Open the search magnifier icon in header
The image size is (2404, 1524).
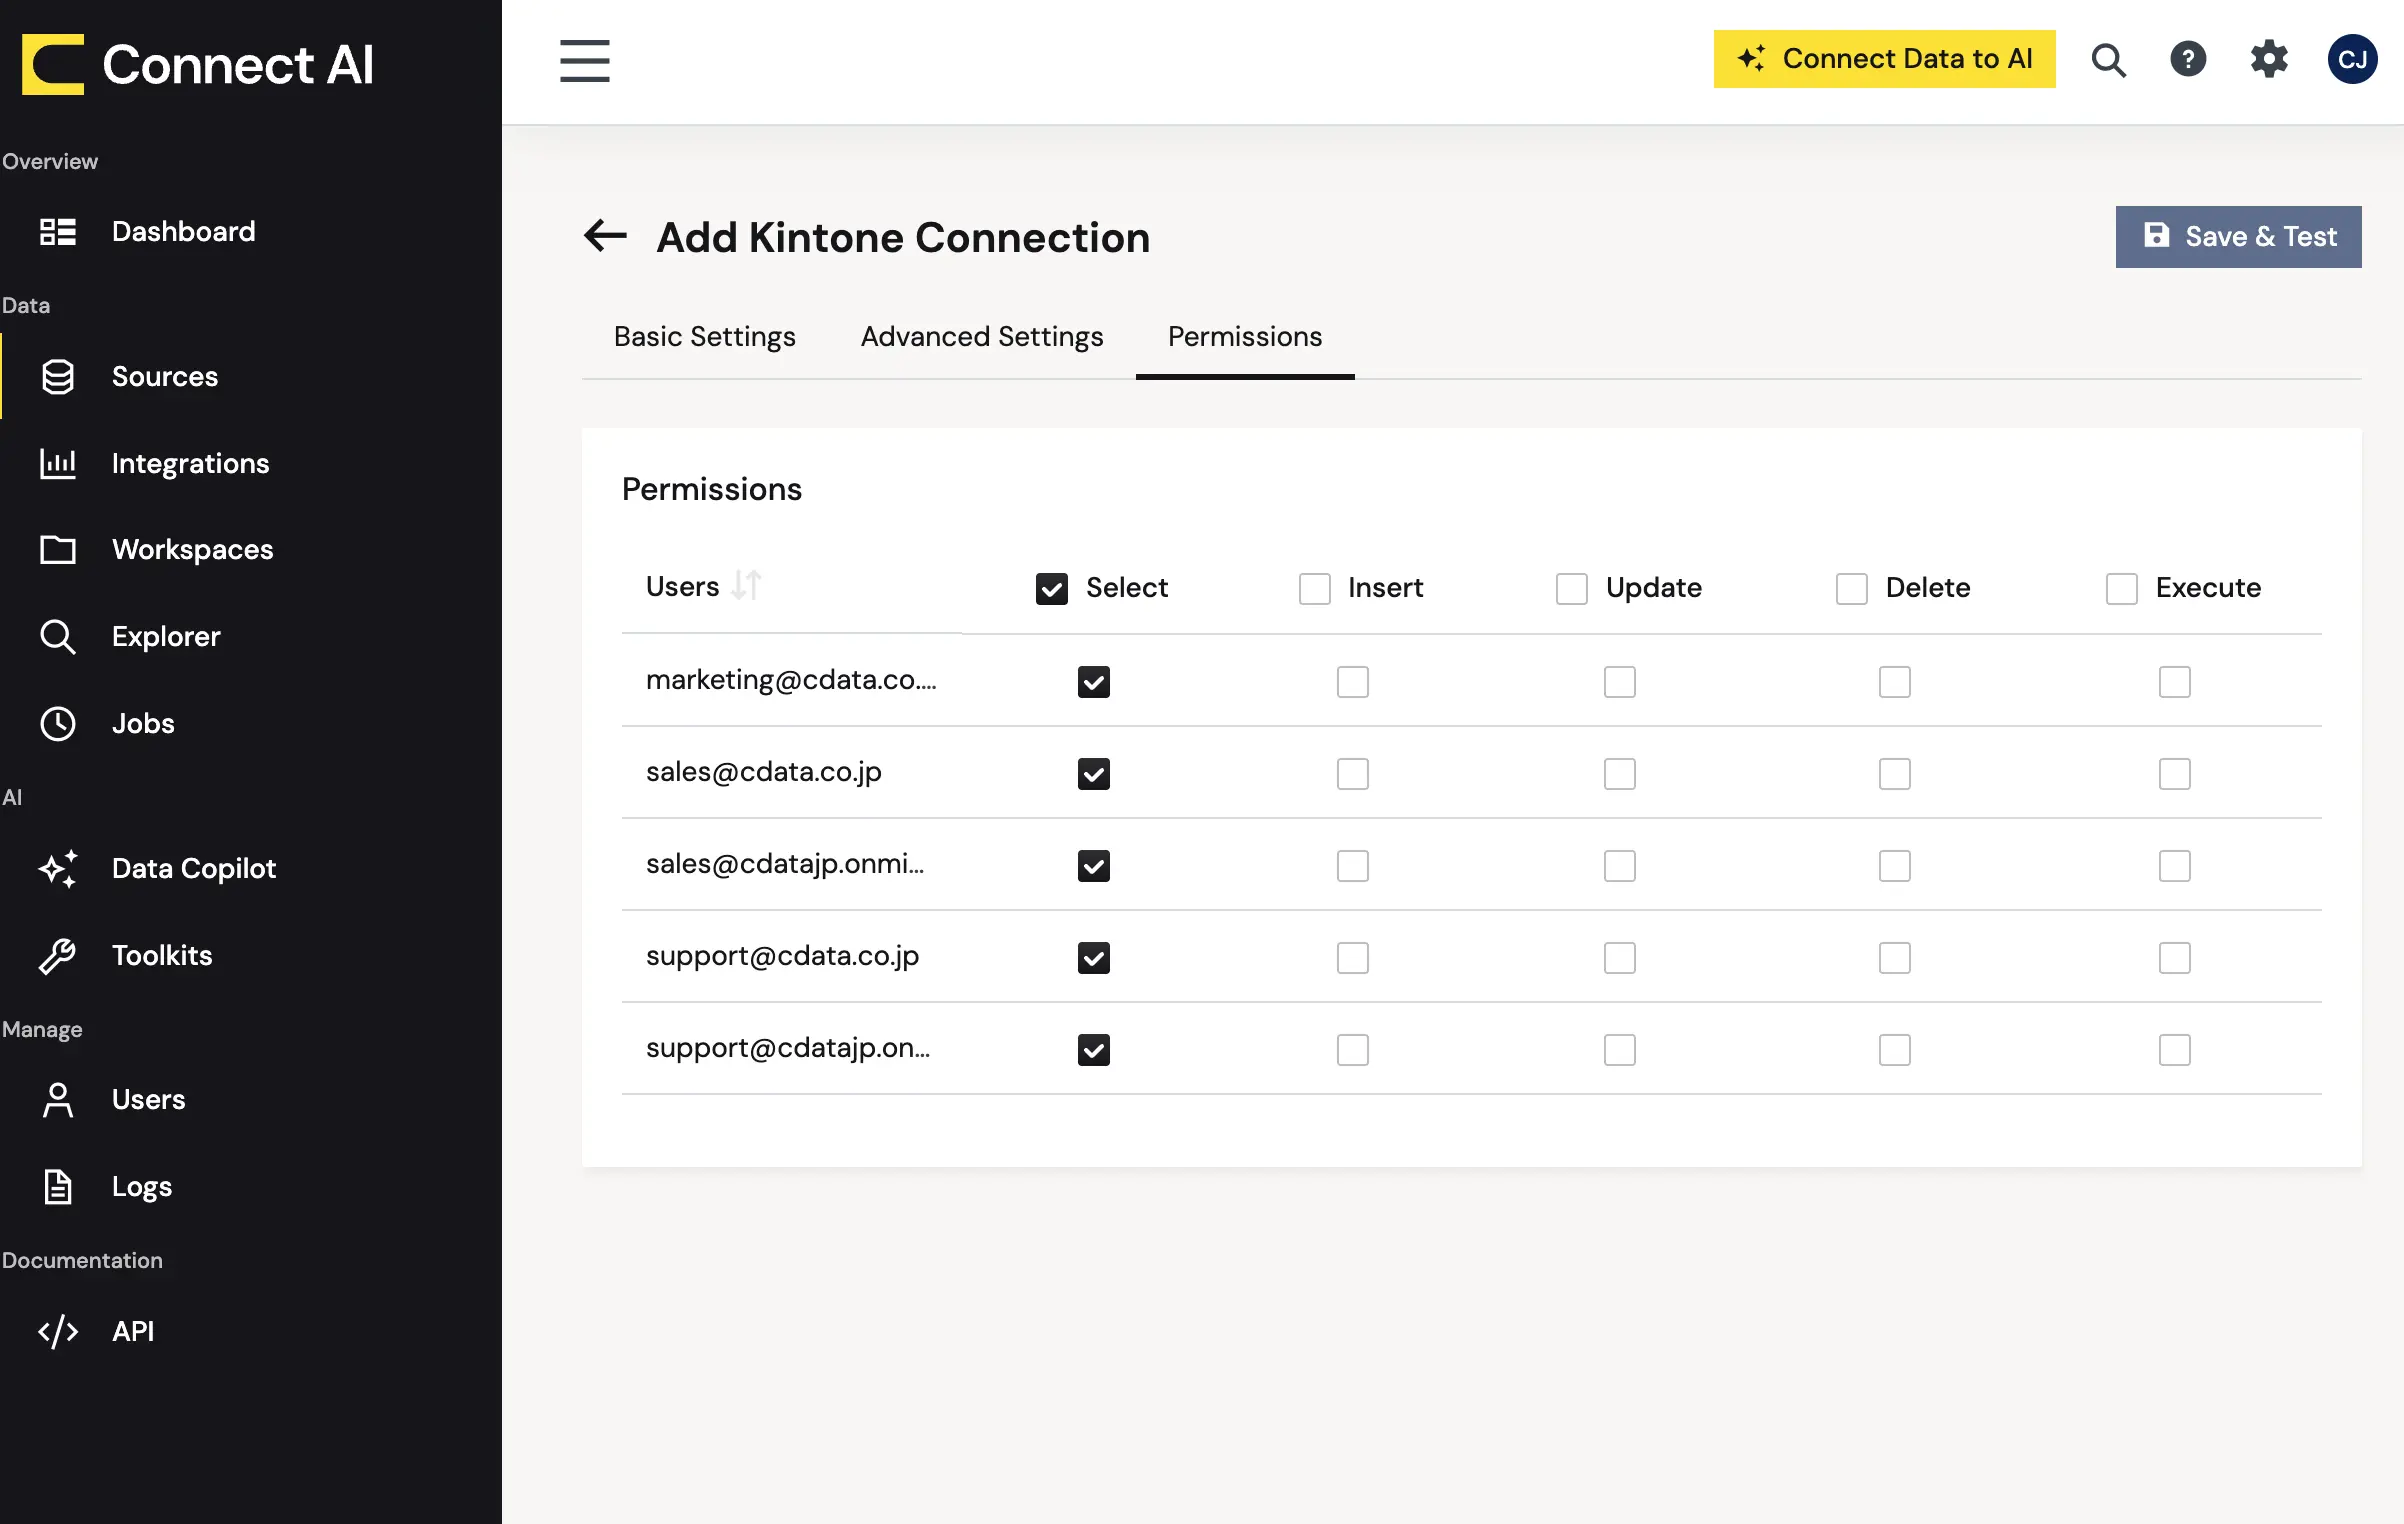(x=2108, y=60)
